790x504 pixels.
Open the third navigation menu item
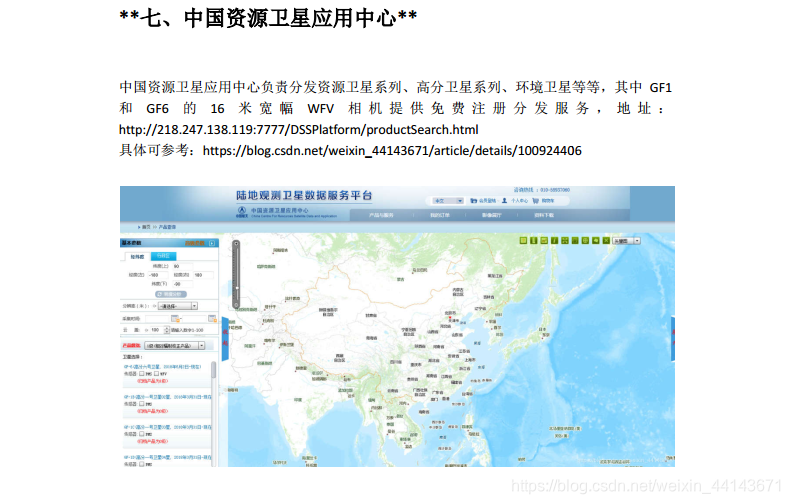pyautogui.click(x=492, y=215)
